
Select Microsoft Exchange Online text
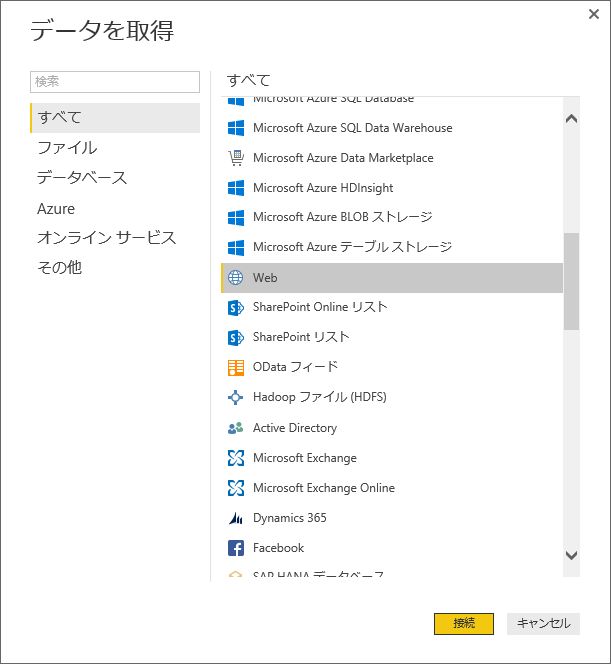pos(324,488)
